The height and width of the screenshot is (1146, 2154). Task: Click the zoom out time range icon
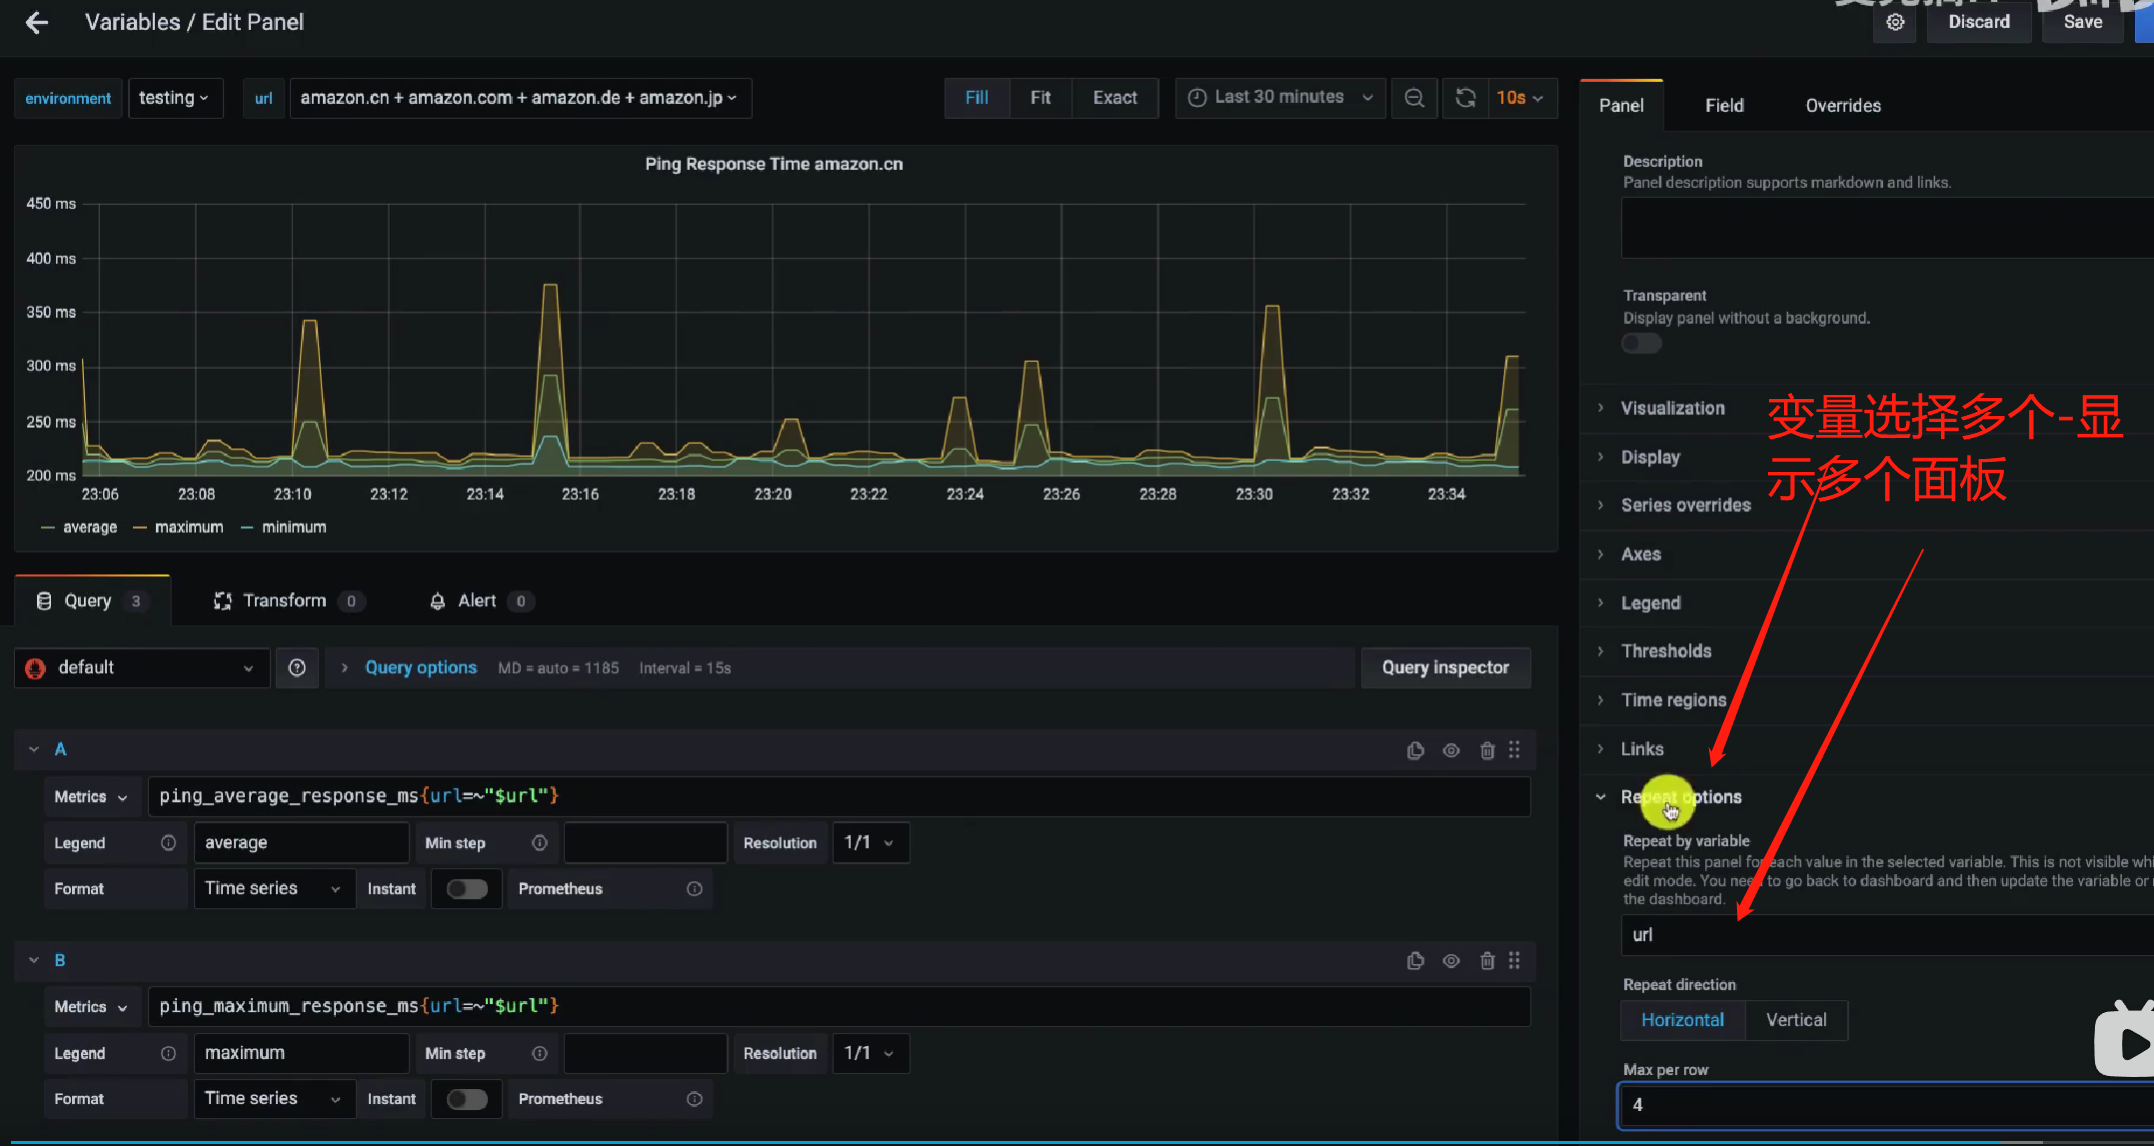[1414, 97]
